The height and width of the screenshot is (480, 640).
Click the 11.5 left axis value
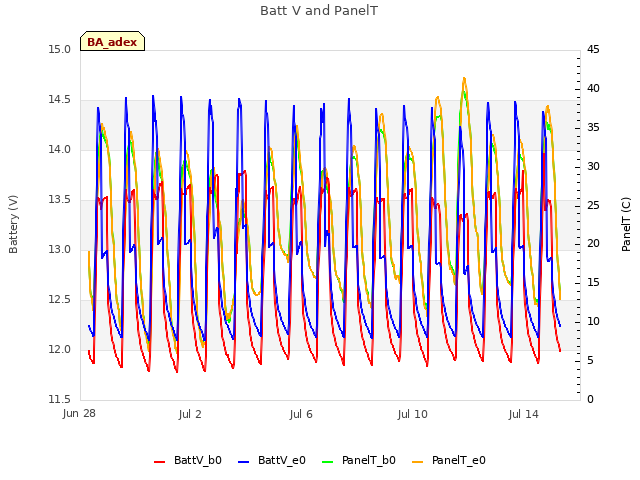pyautogui.click(x=60, y=400)
